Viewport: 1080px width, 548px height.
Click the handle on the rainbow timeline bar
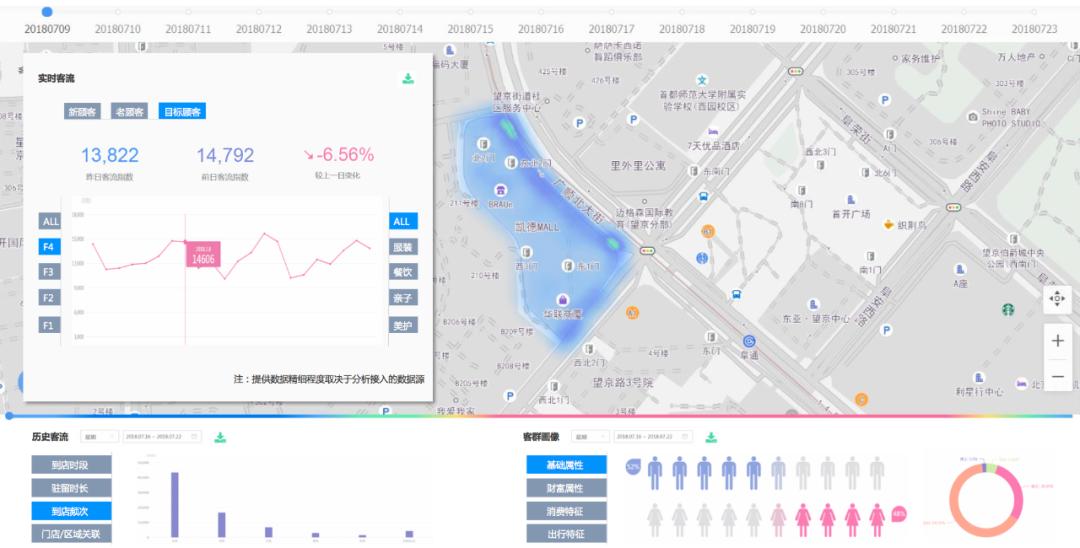tap(9, 416)
